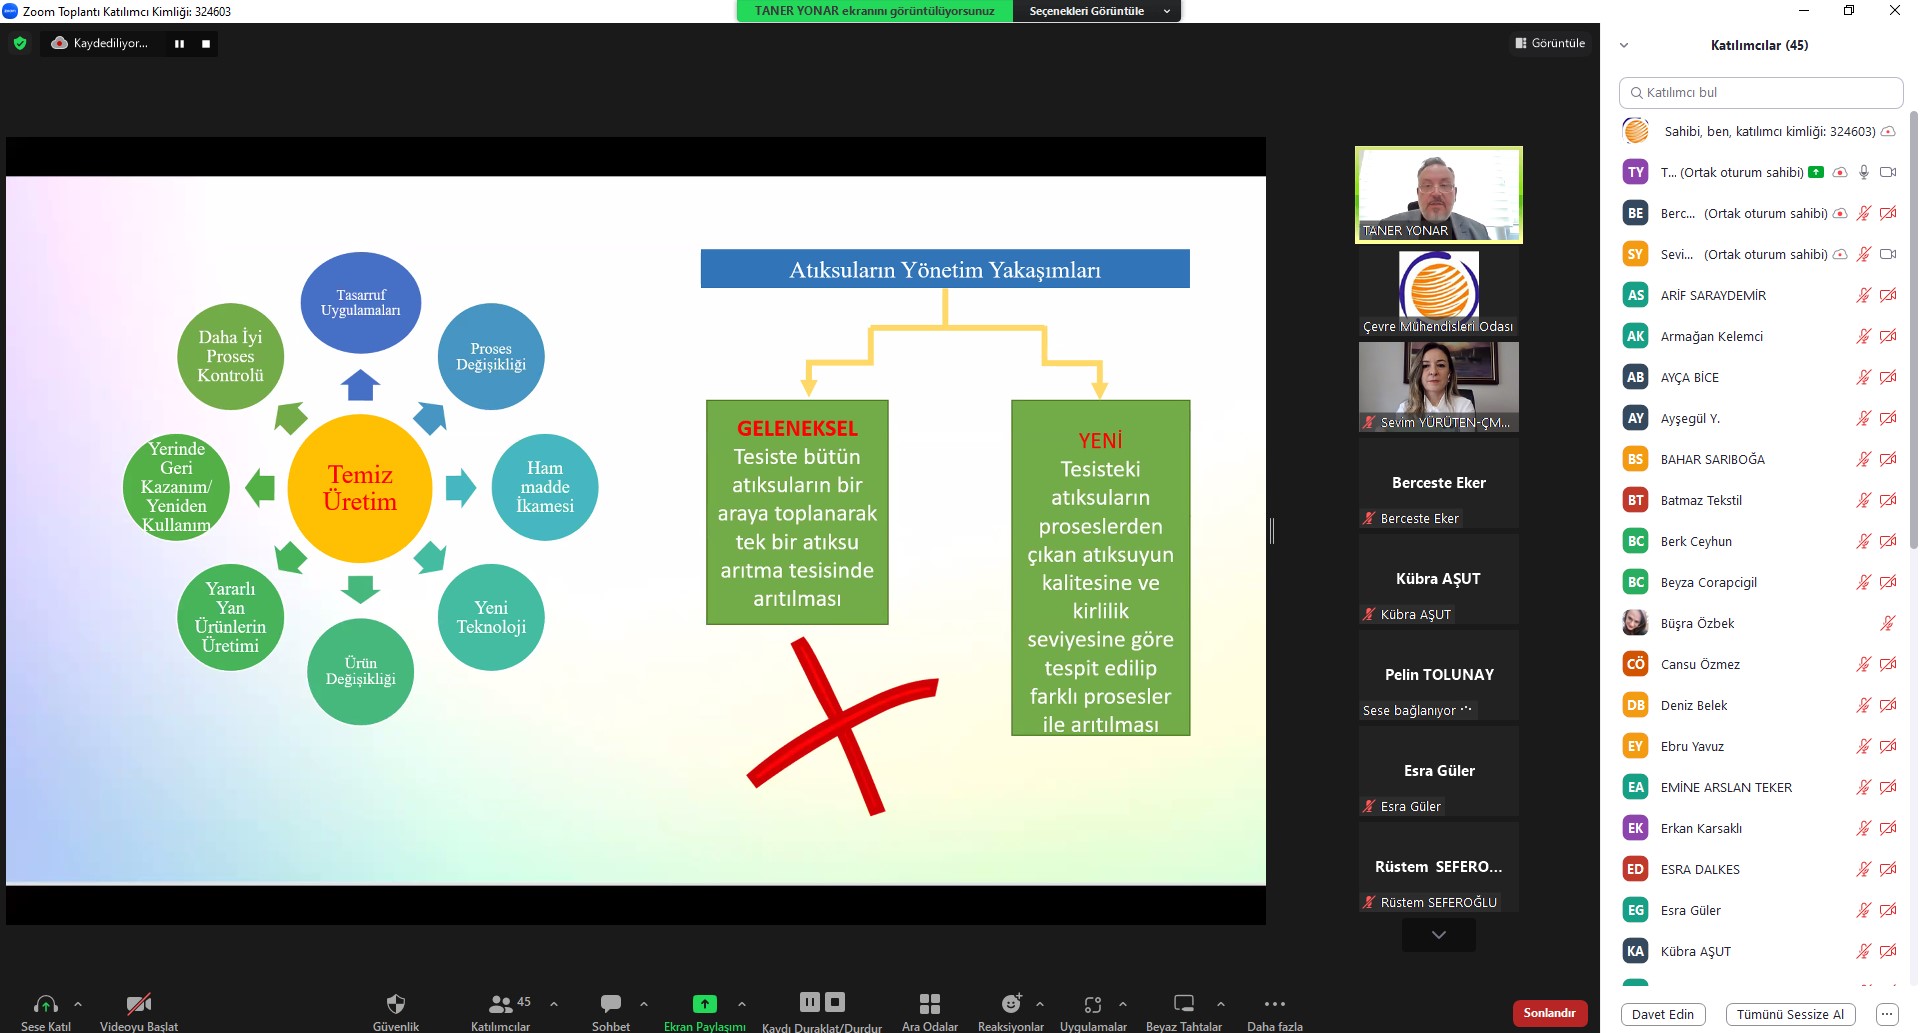Screen dimensions: 1920x1033
Task: Click the Uygulamalar apps icon
Action: [x=1093, y=1004]
